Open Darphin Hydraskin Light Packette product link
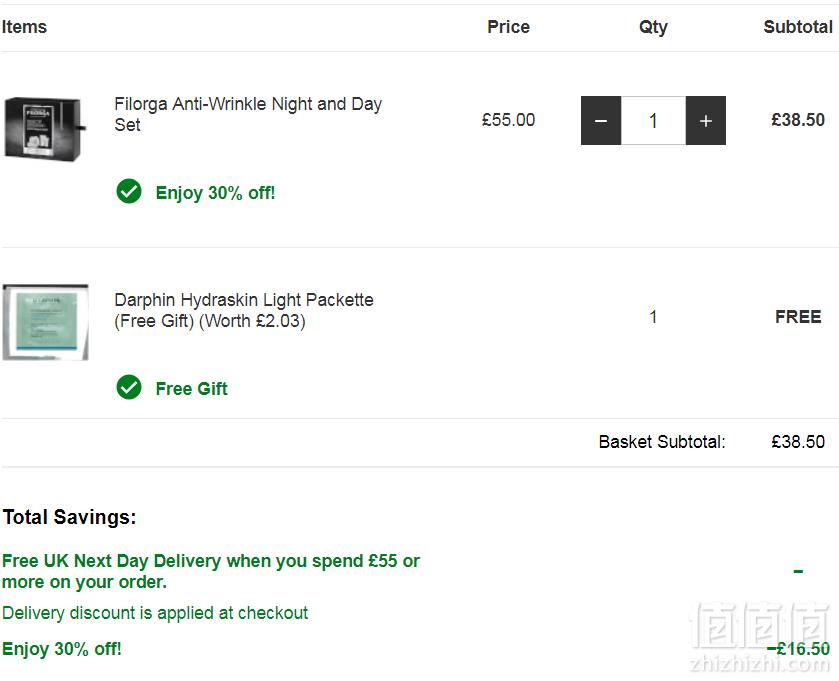Viewport: 839px width, 681px height. click(244, 310)
